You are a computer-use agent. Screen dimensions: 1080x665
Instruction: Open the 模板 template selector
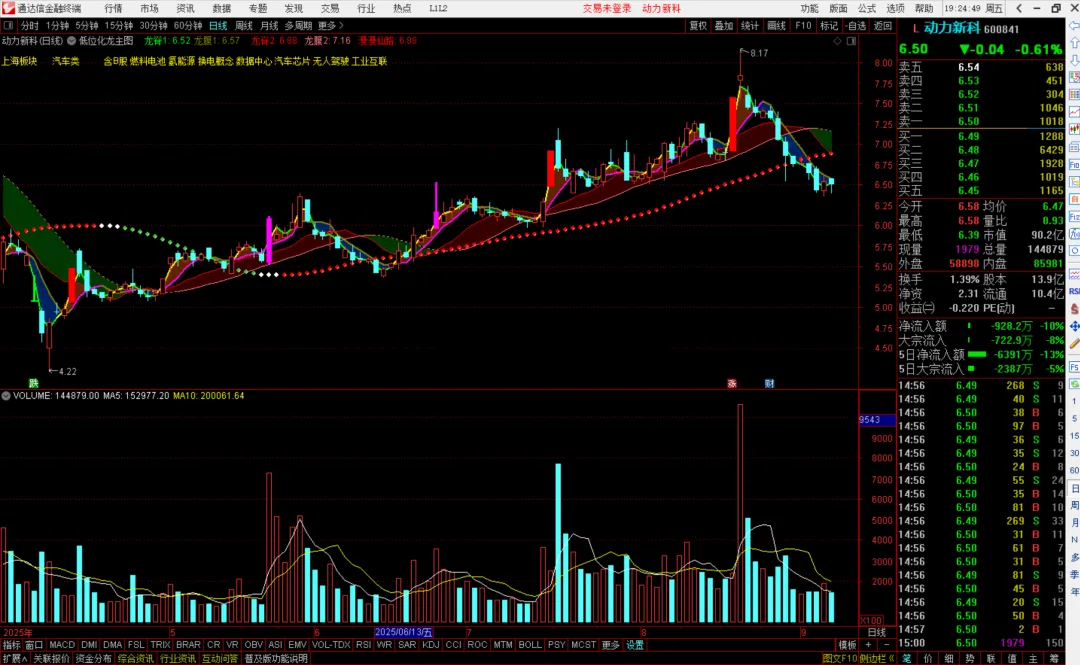tap(847, 645)
